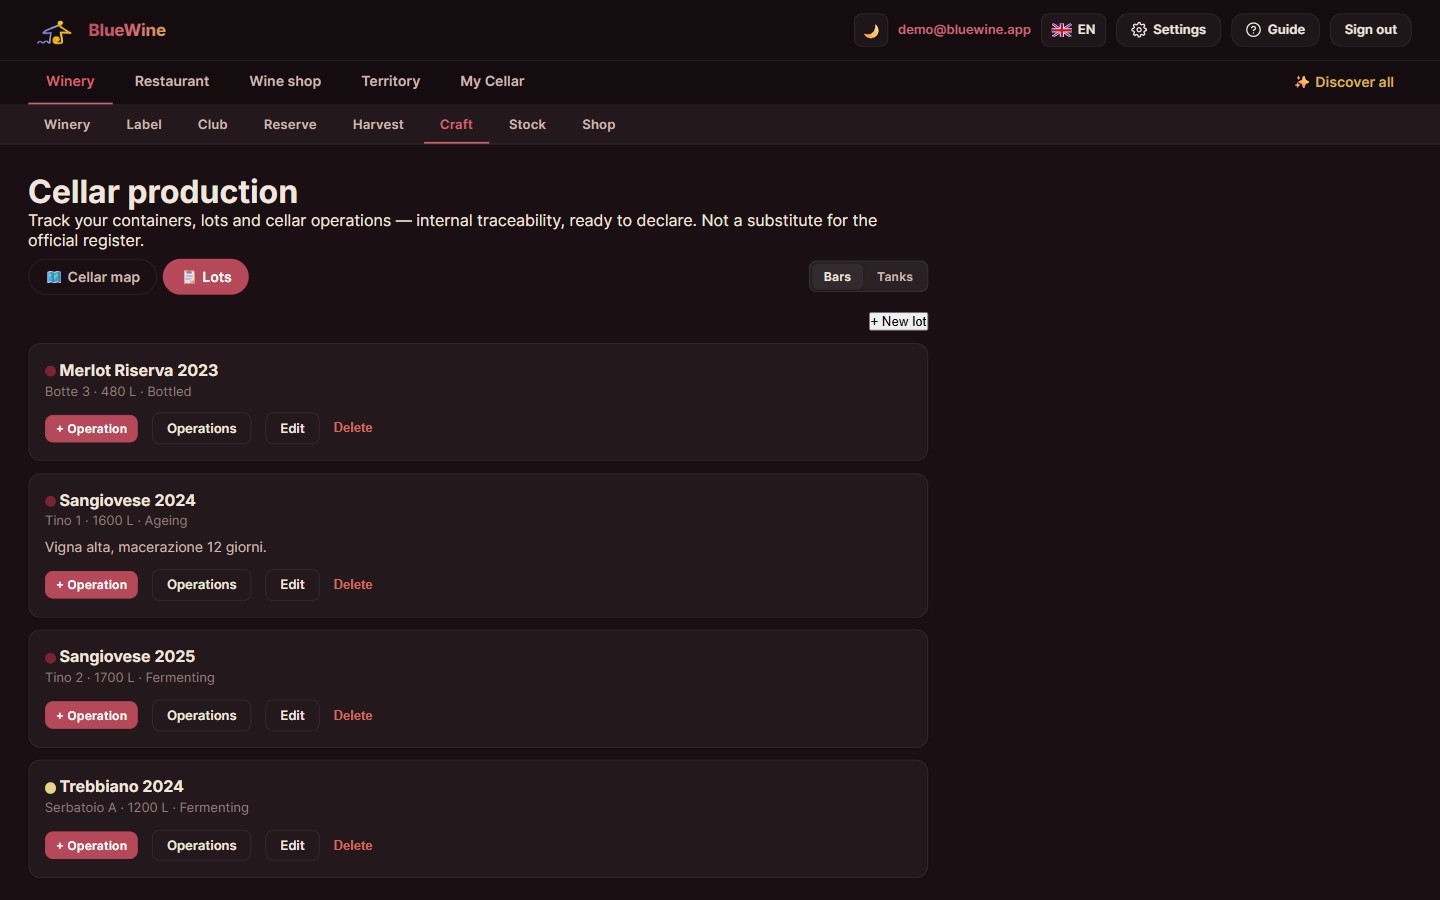Select the Lots view button

click(x=206, y=277)
